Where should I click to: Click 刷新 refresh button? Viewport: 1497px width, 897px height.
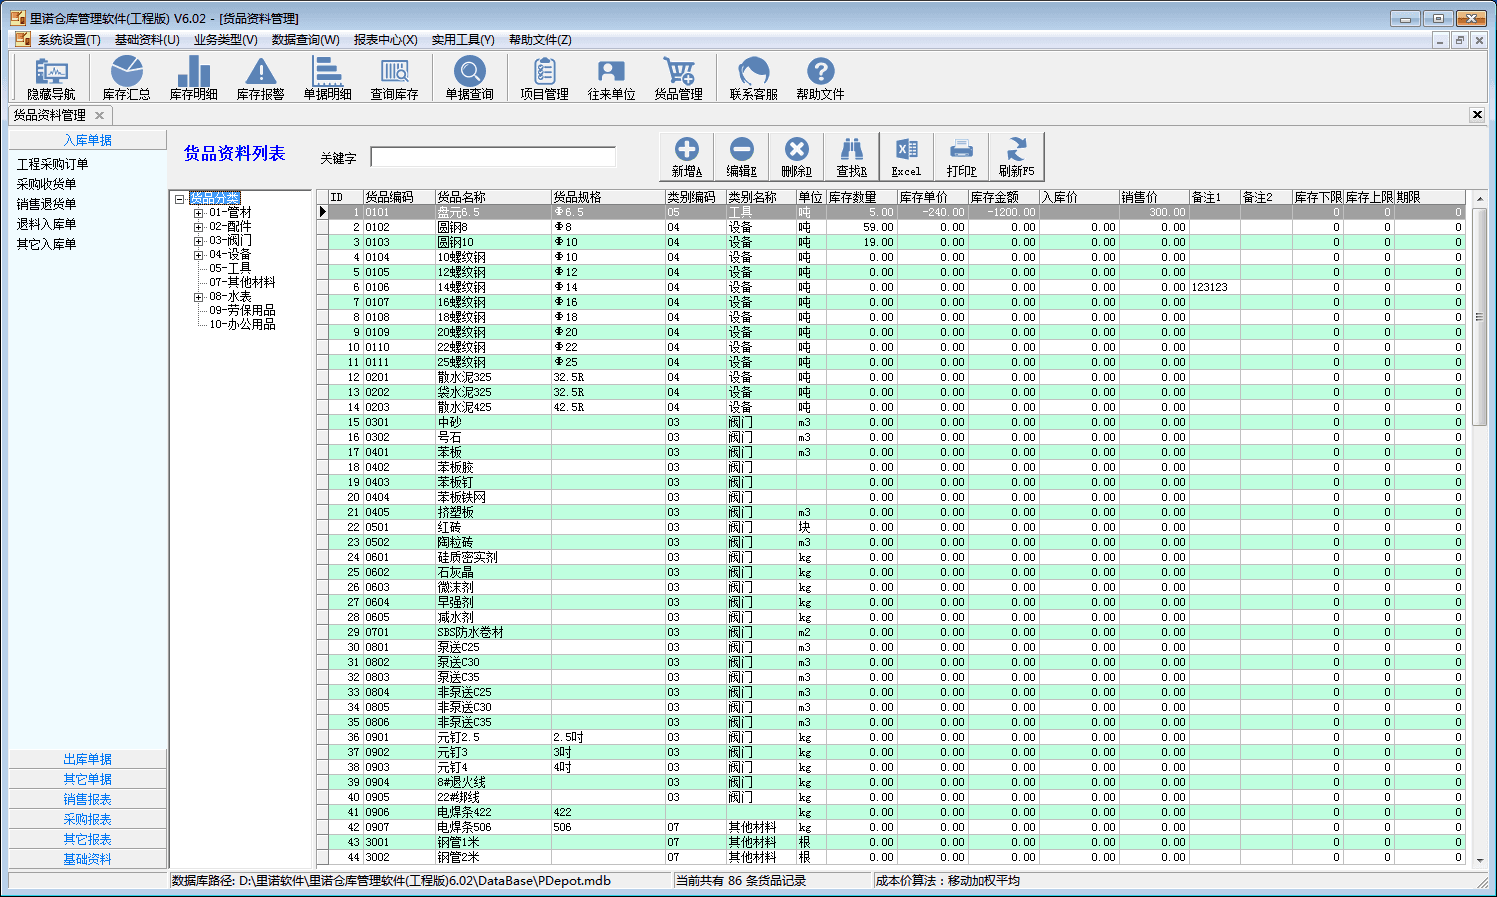pyautogui.click(x=1016, y=157)
